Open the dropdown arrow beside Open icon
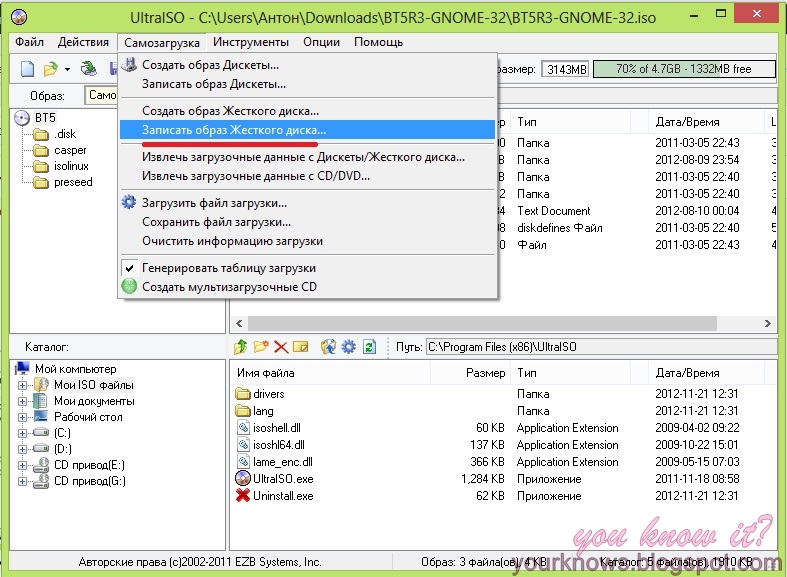Image resolution: width=787 pixels, height=577 pixels. coord(67,69)
